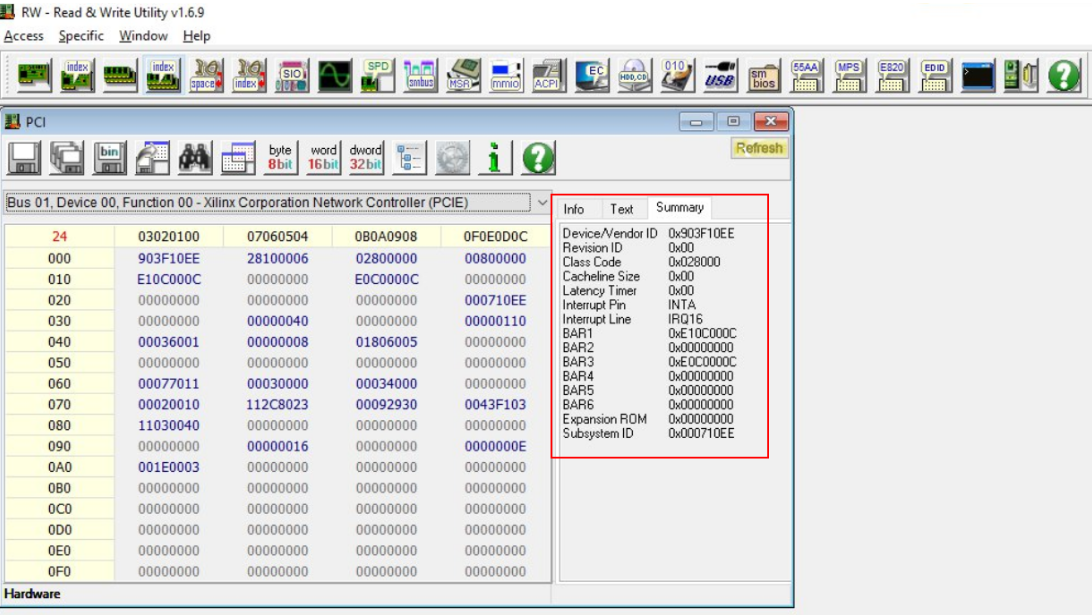Click the Save floppy icon in PCI window
The height and width of the screenshot is (615, 1092).
[x=24, y=157]
